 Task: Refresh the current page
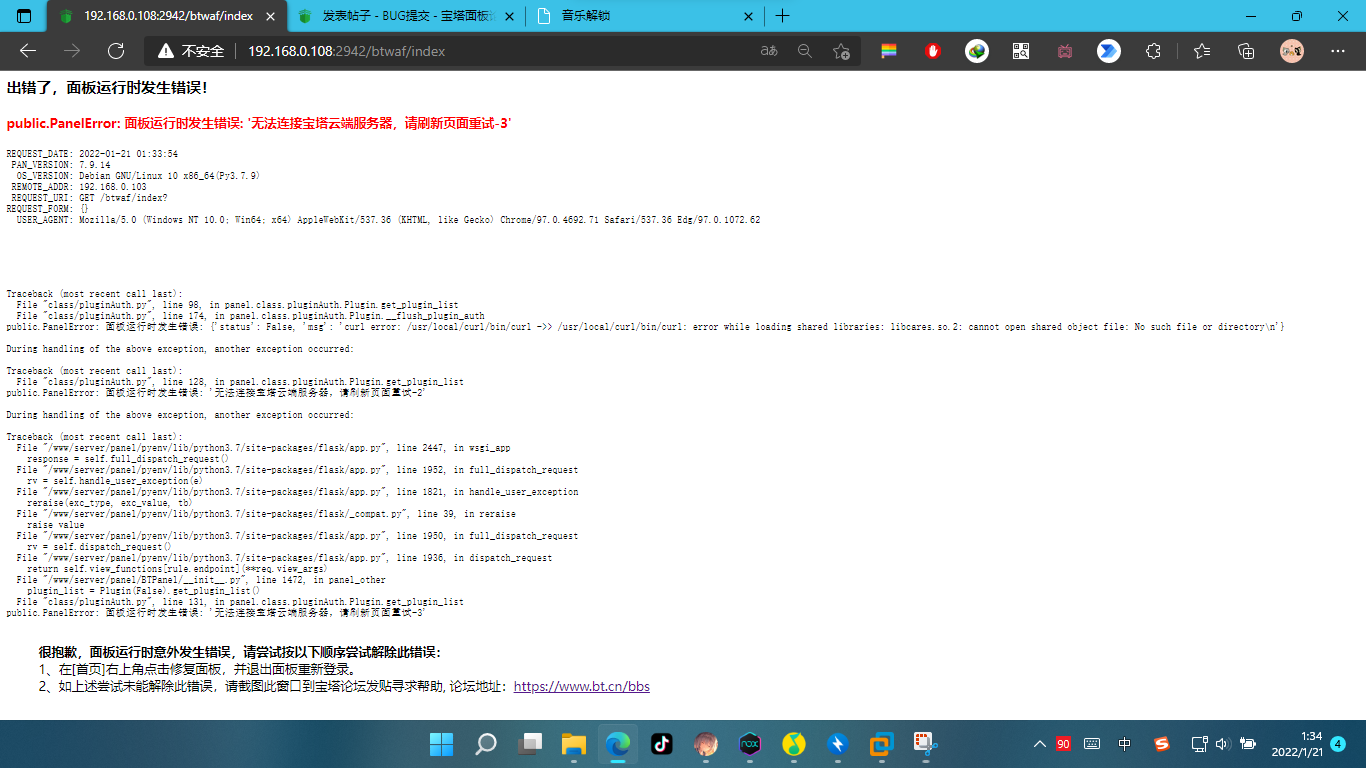click(x=116, y=51)
